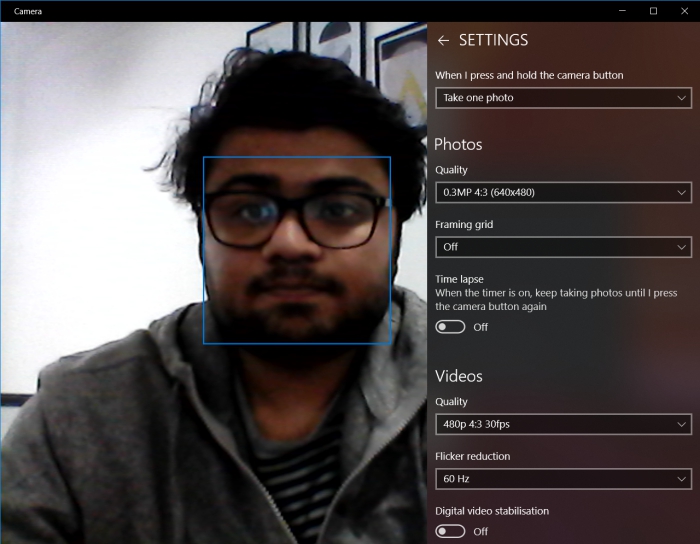Viewport: 700px width, 544px height.
Task: Open the Videos Quality 480p dropdown
Action: click(x=563, y=424)
